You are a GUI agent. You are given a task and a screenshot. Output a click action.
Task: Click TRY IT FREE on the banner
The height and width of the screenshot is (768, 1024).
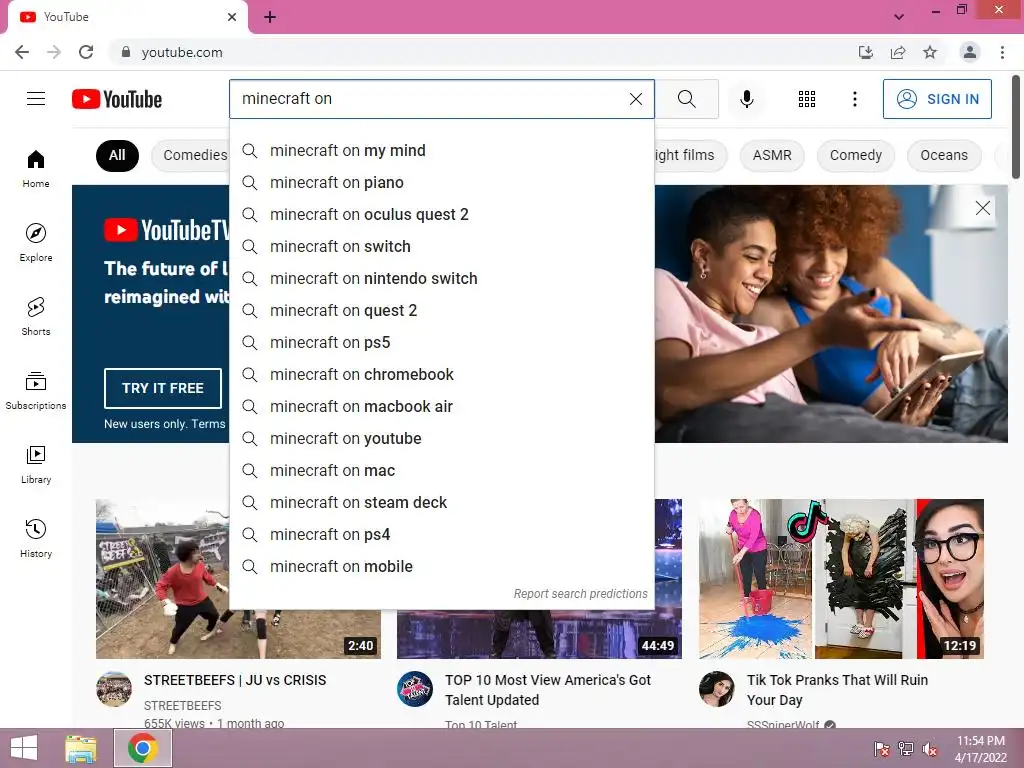click(163, 388)
